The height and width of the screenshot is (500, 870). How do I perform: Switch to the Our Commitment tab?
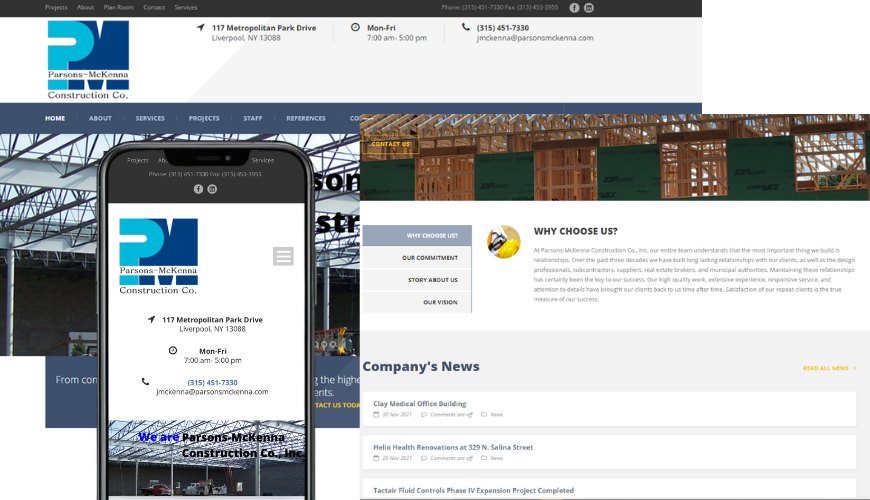coord(417,258)
